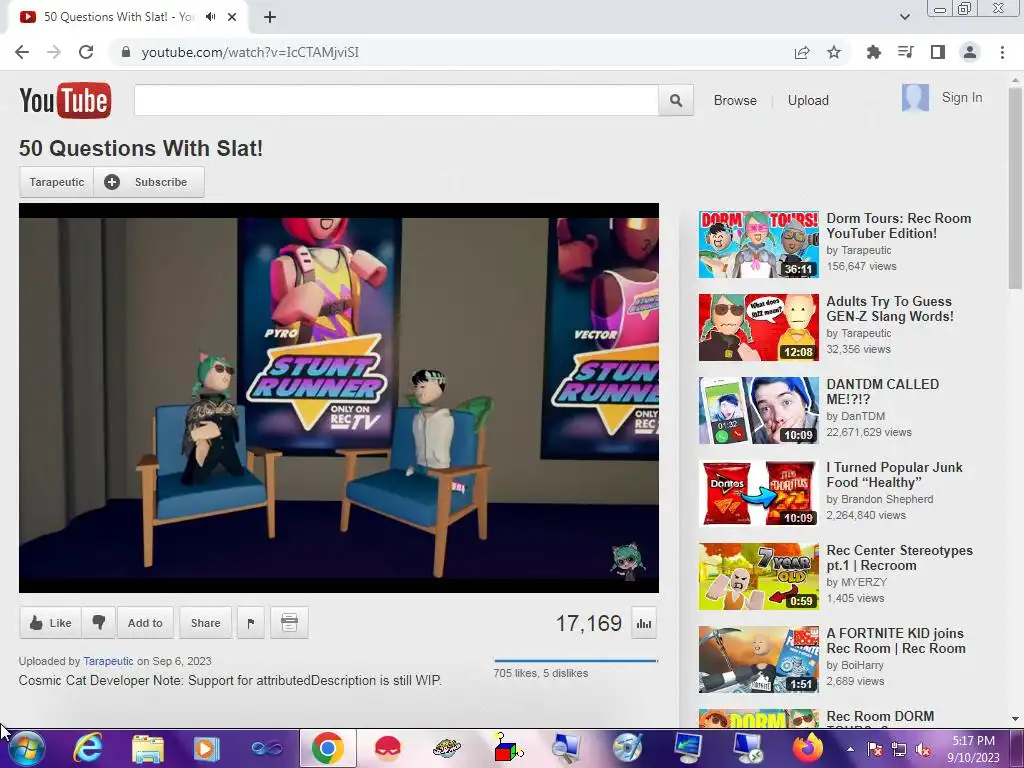Mute tab via speaker icon on tab
1024x768 pixels.
click(210, 17)
